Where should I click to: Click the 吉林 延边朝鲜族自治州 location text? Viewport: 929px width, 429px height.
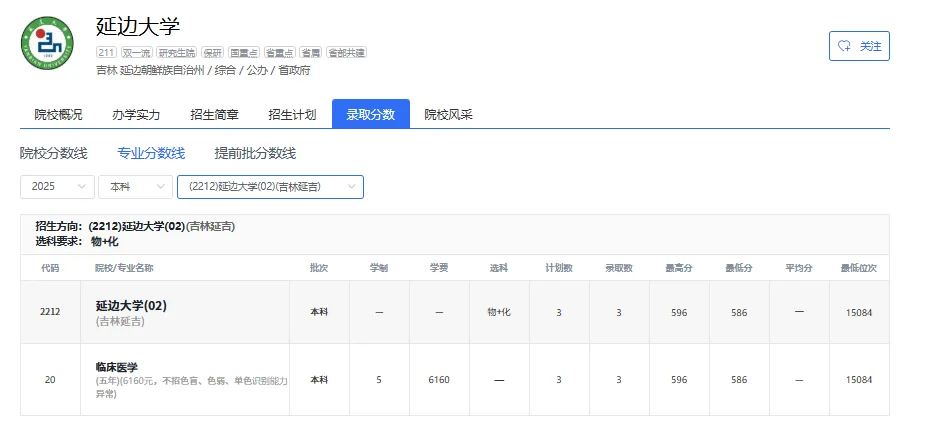point(149,71)
